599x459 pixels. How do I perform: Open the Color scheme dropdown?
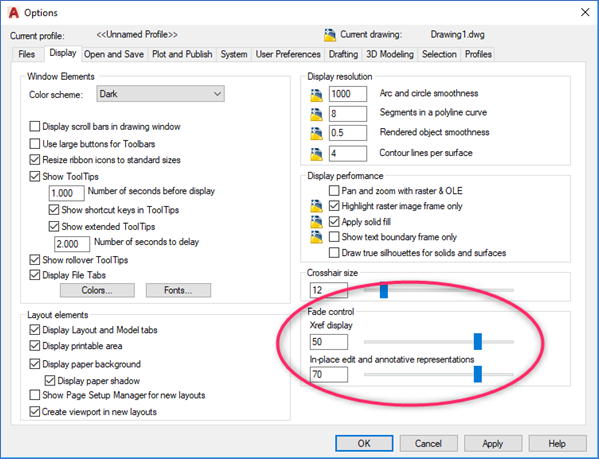(160, 94)
